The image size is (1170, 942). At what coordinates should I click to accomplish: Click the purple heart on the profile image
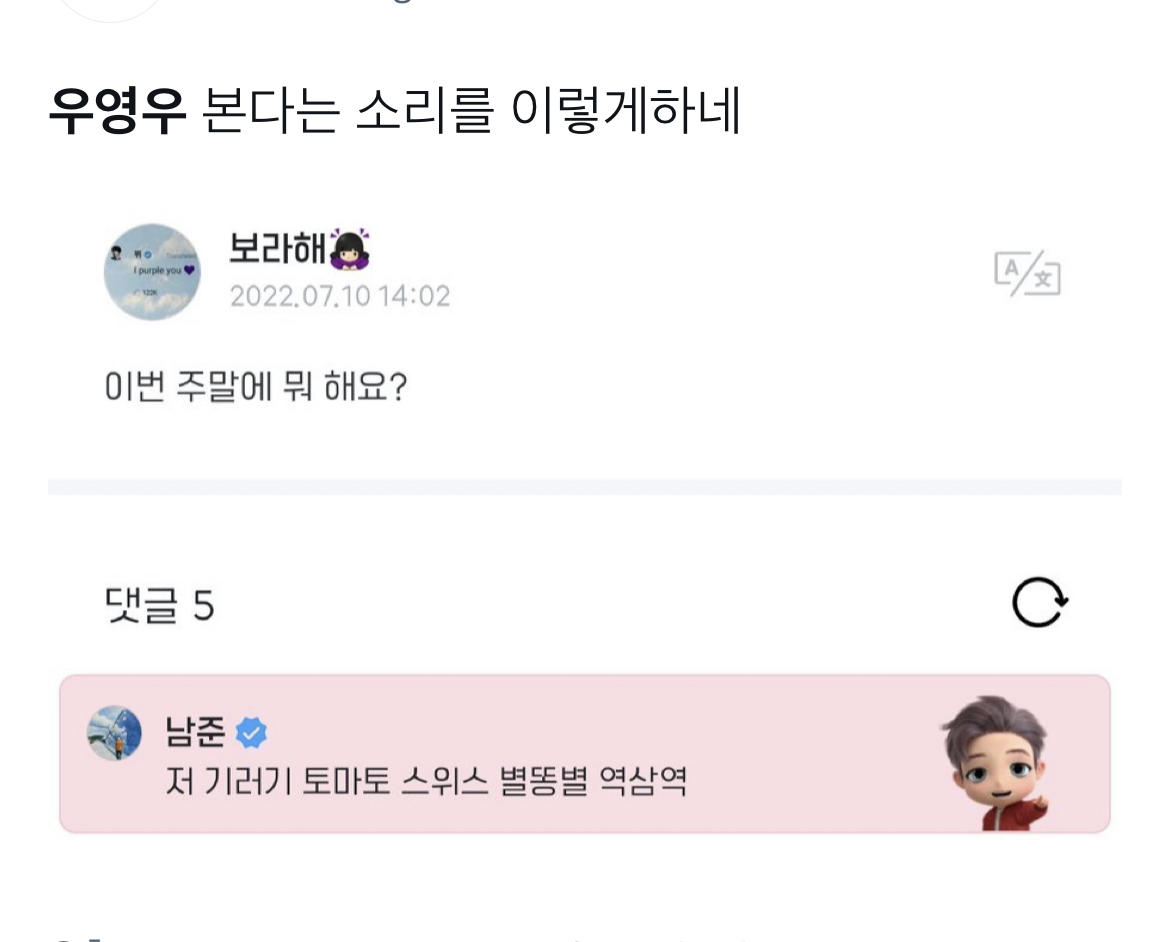pos(191,270)
